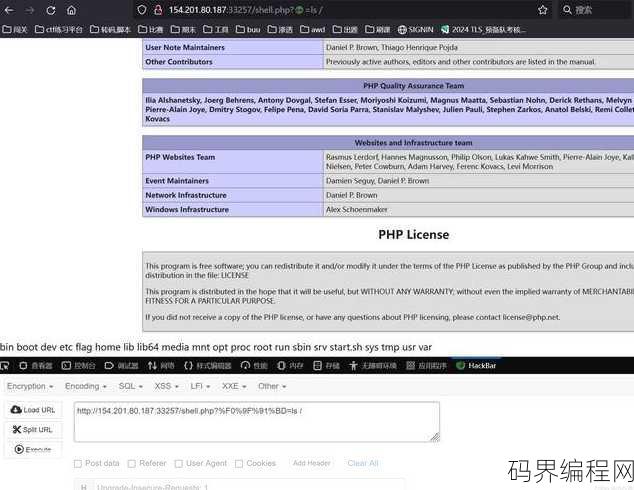Focus the HackBar URL text area
Viewport: 634px width, 490px height.
(x=257, y=422)
